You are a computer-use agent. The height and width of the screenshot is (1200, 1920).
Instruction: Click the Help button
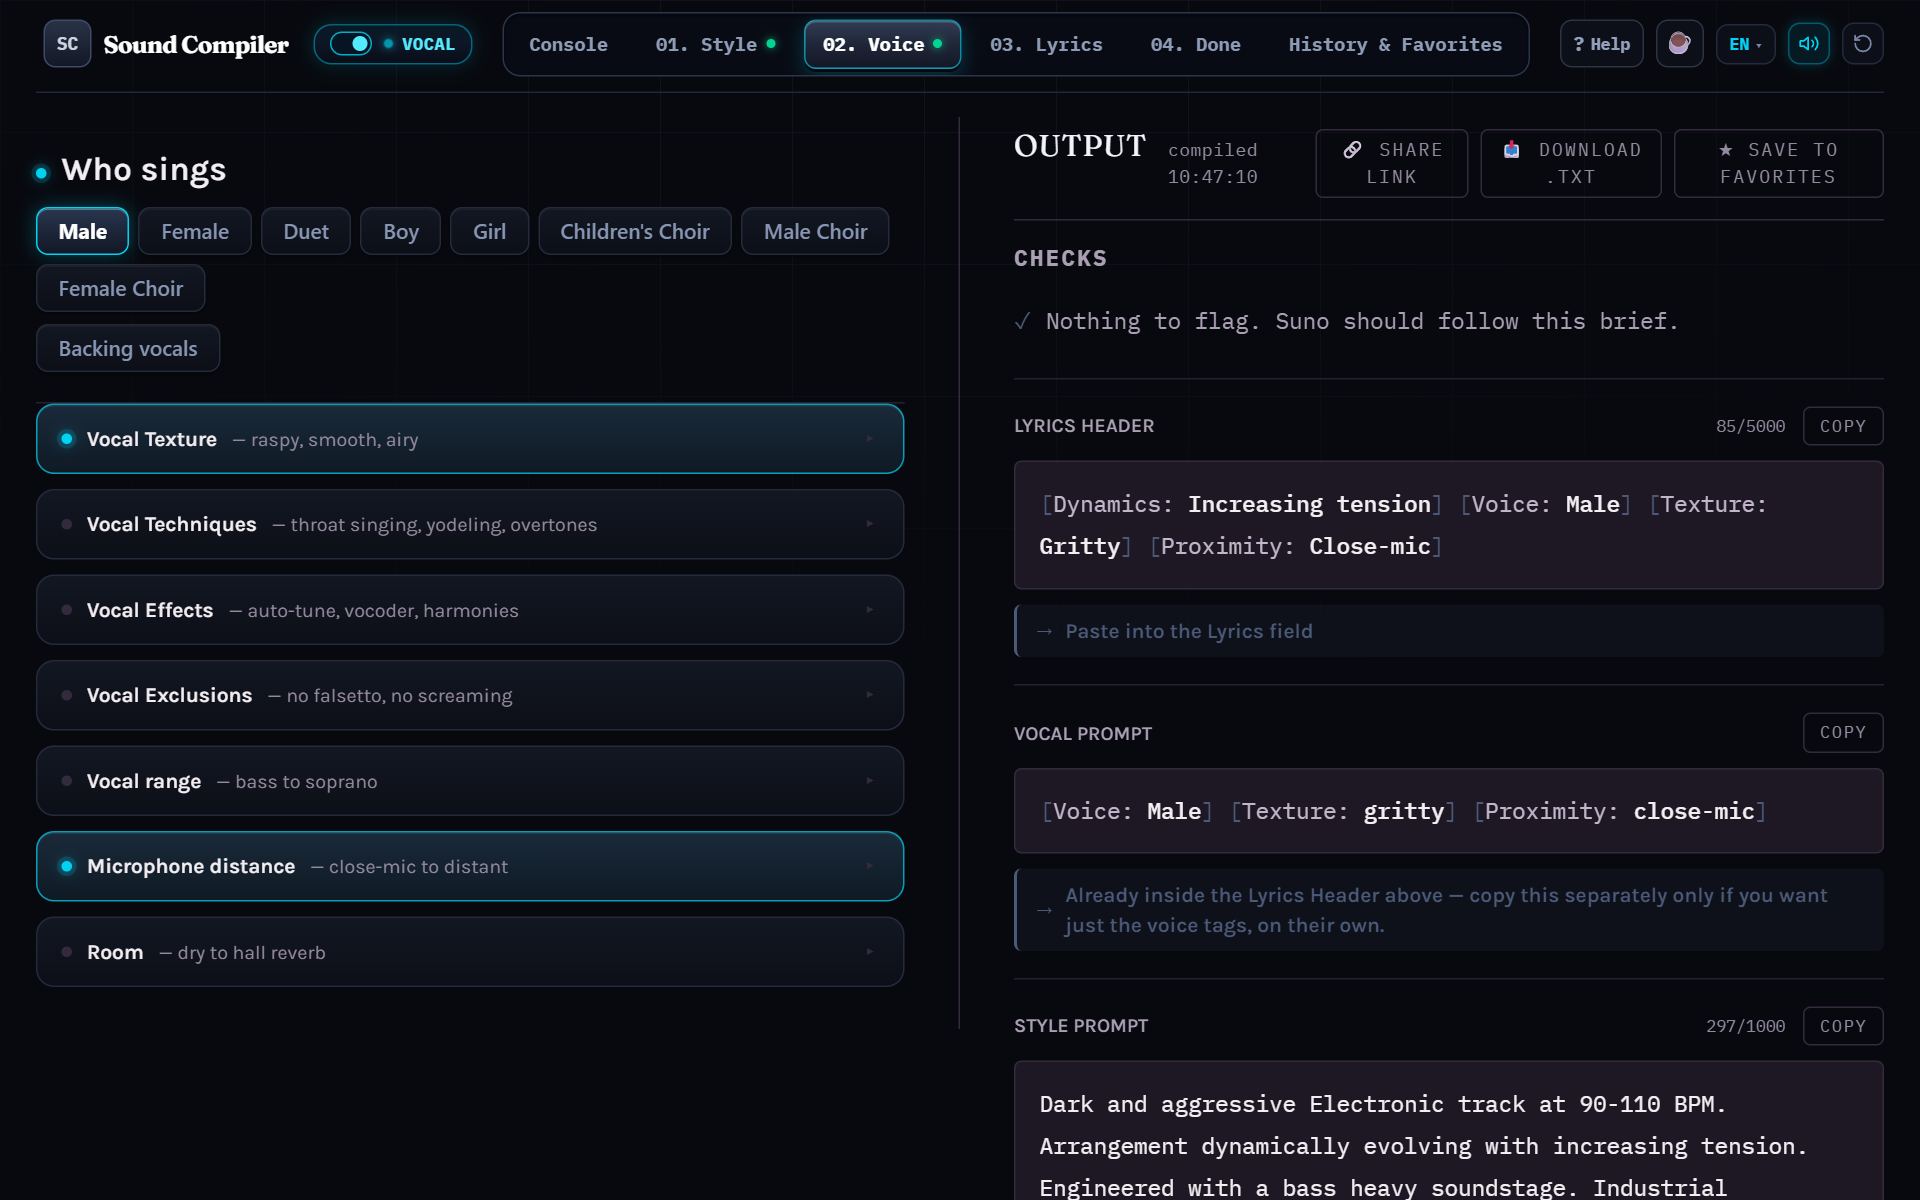click(x=1601, y=44)
